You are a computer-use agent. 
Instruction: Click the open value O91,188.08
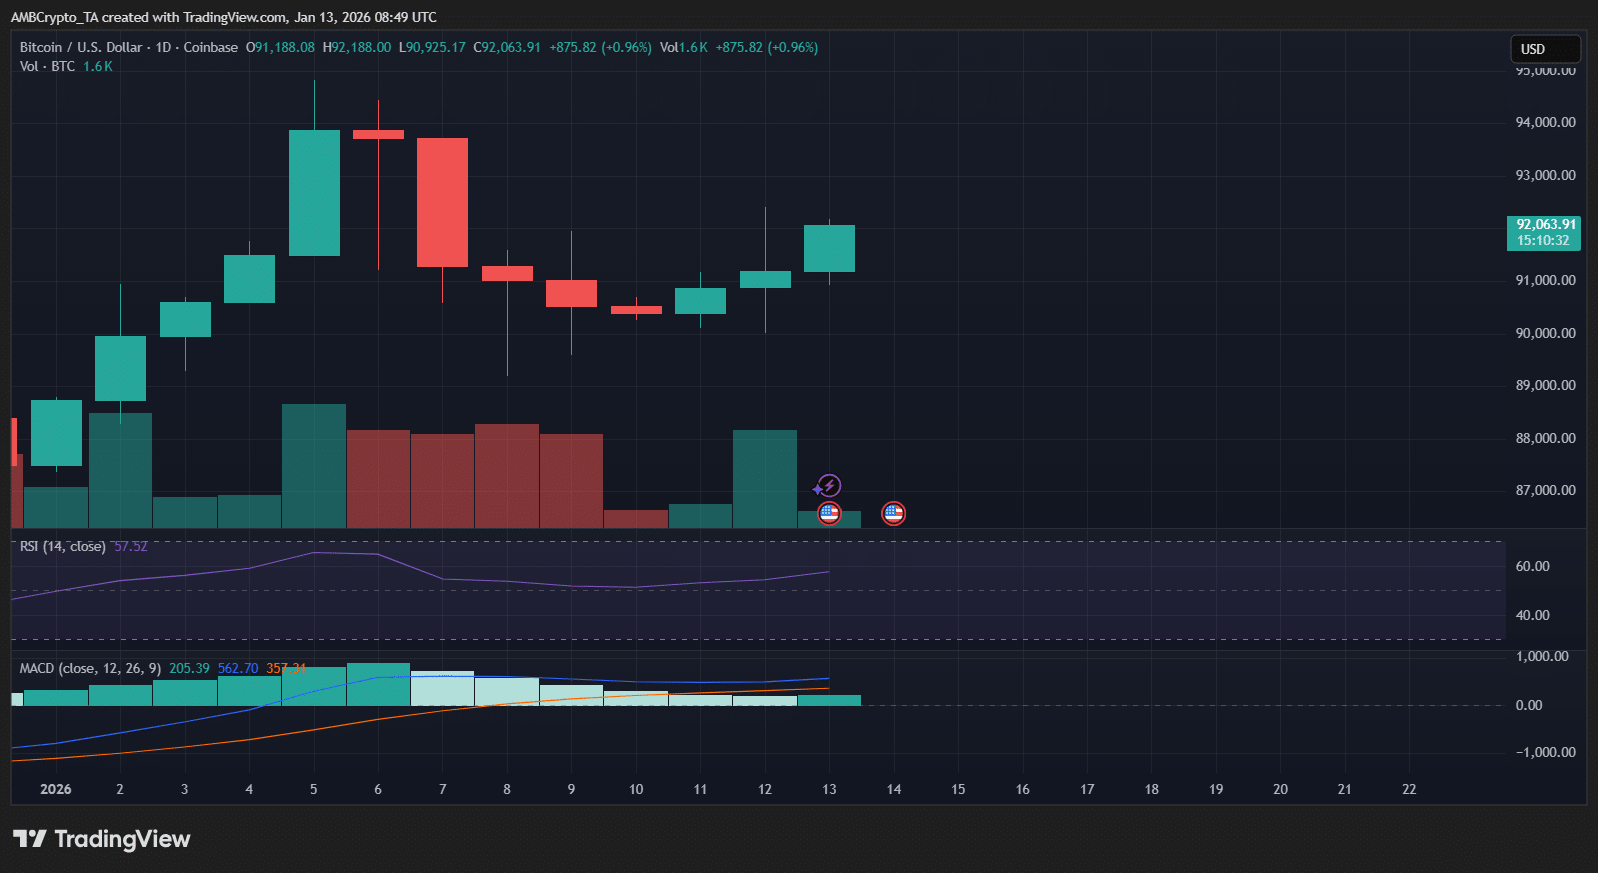(x=280, y=47)
